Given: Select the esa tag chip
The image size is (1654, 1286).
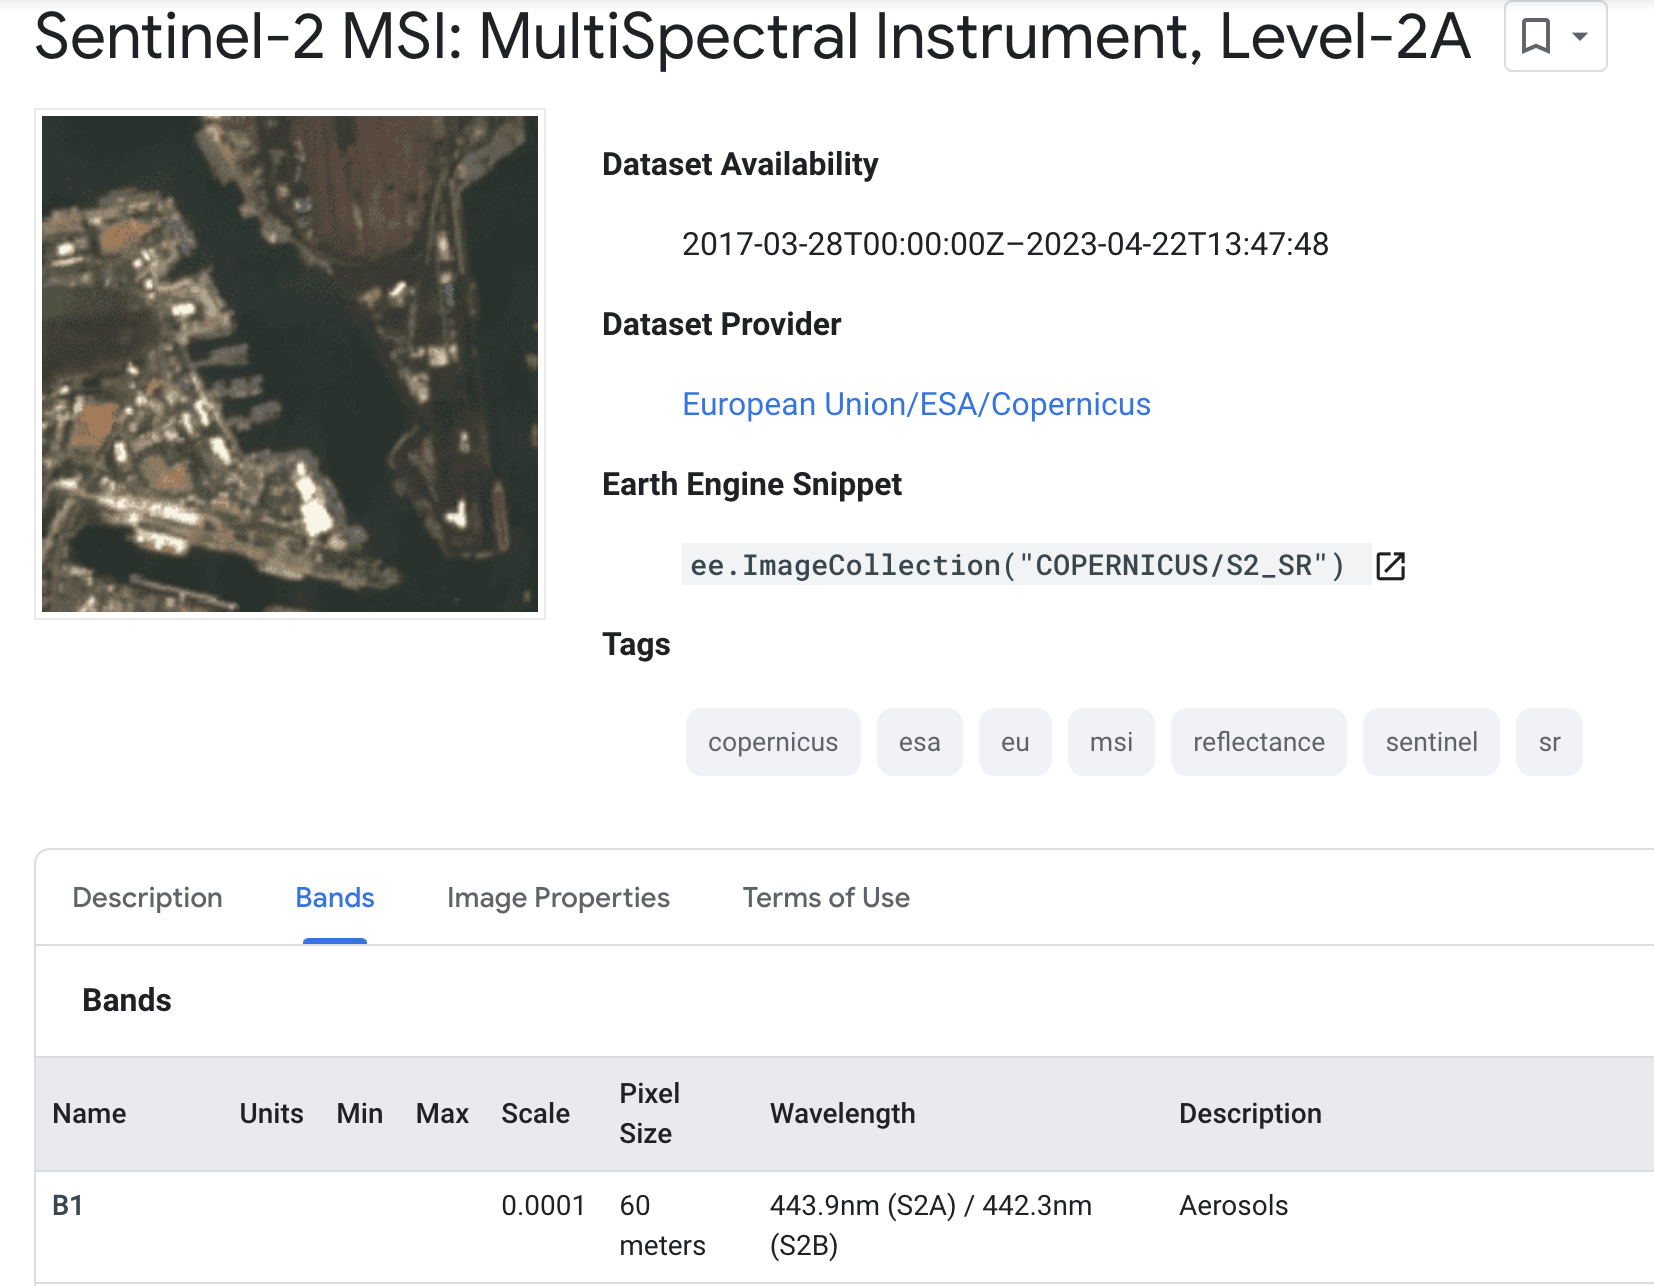Looking at the screenshot, I should tap(920, 742).
